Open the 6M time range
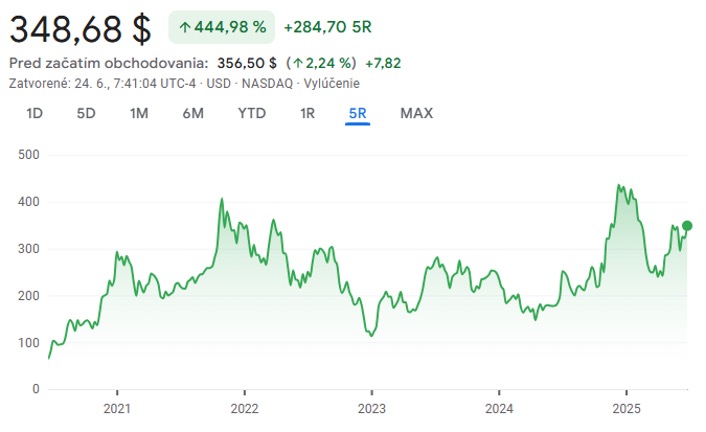This screenshot has width=706, height=432. coord(193,113)
